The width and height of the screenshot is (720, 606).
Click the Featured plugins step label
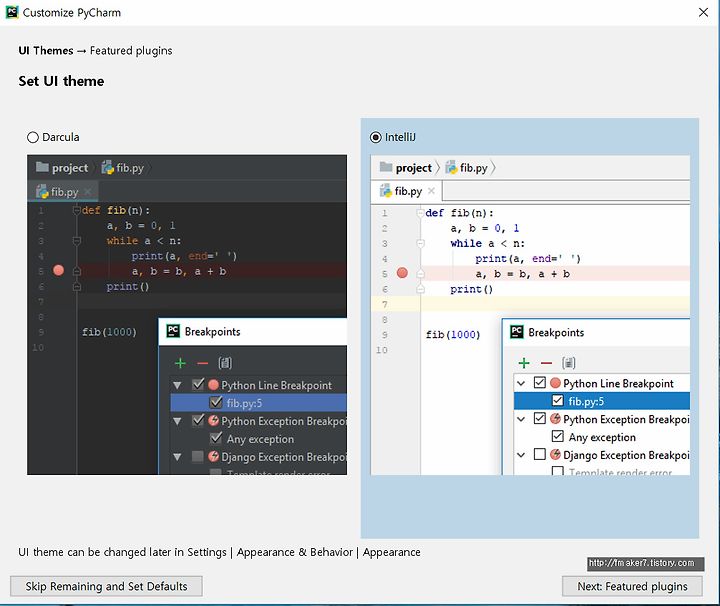[x=131, y=50]
